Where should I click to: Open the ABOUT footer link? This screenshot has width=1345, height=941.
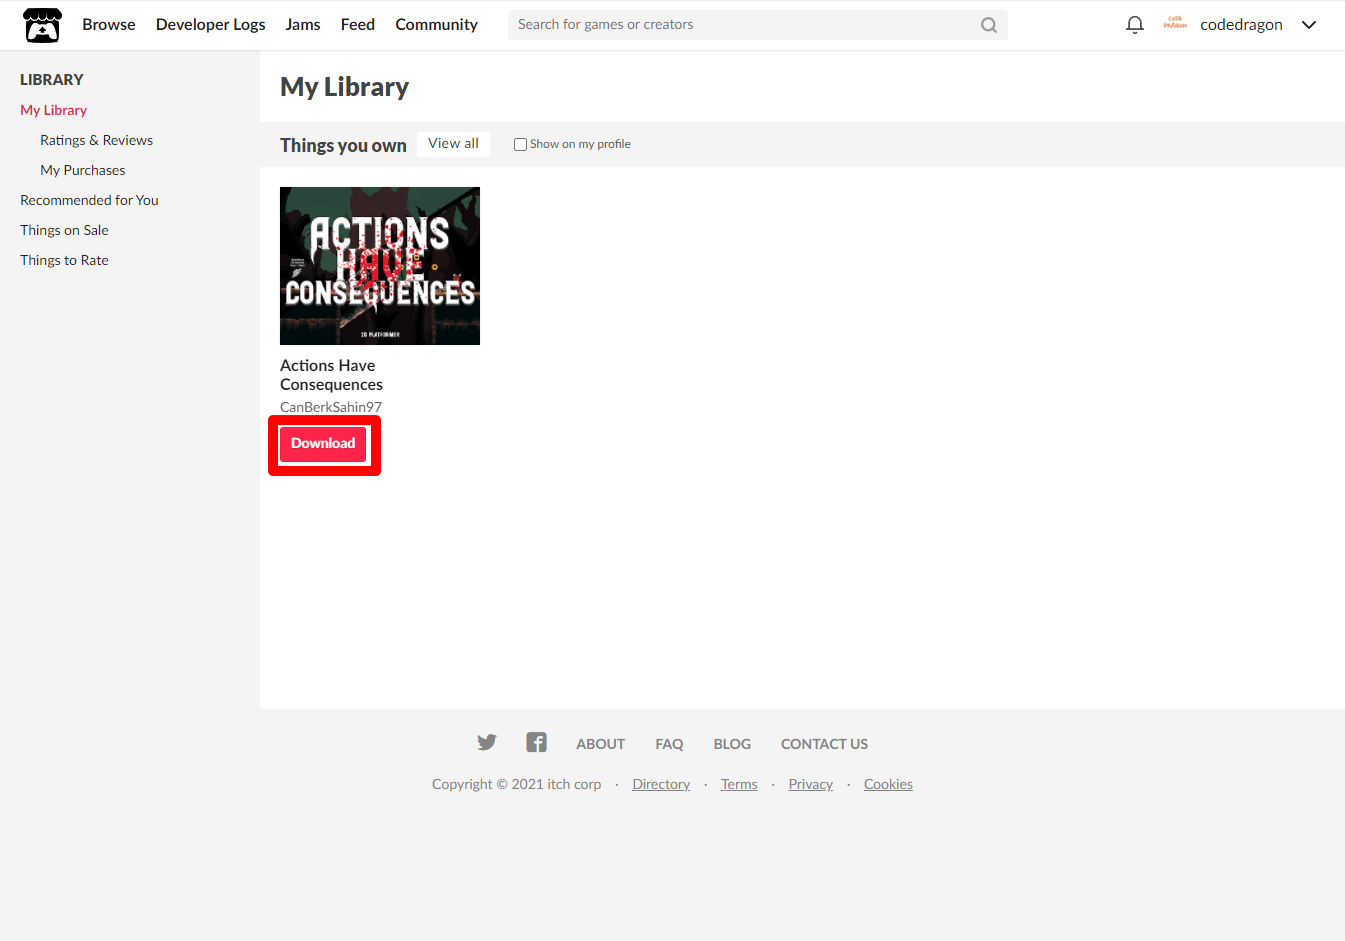[600, 744]
